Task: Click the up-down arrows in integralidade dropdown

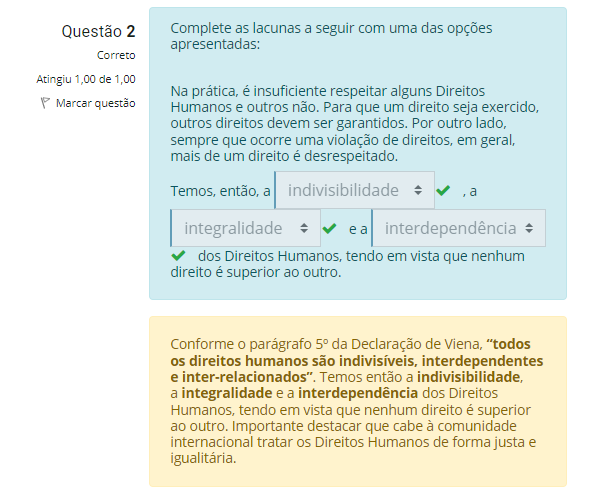Action: point(304,228)
